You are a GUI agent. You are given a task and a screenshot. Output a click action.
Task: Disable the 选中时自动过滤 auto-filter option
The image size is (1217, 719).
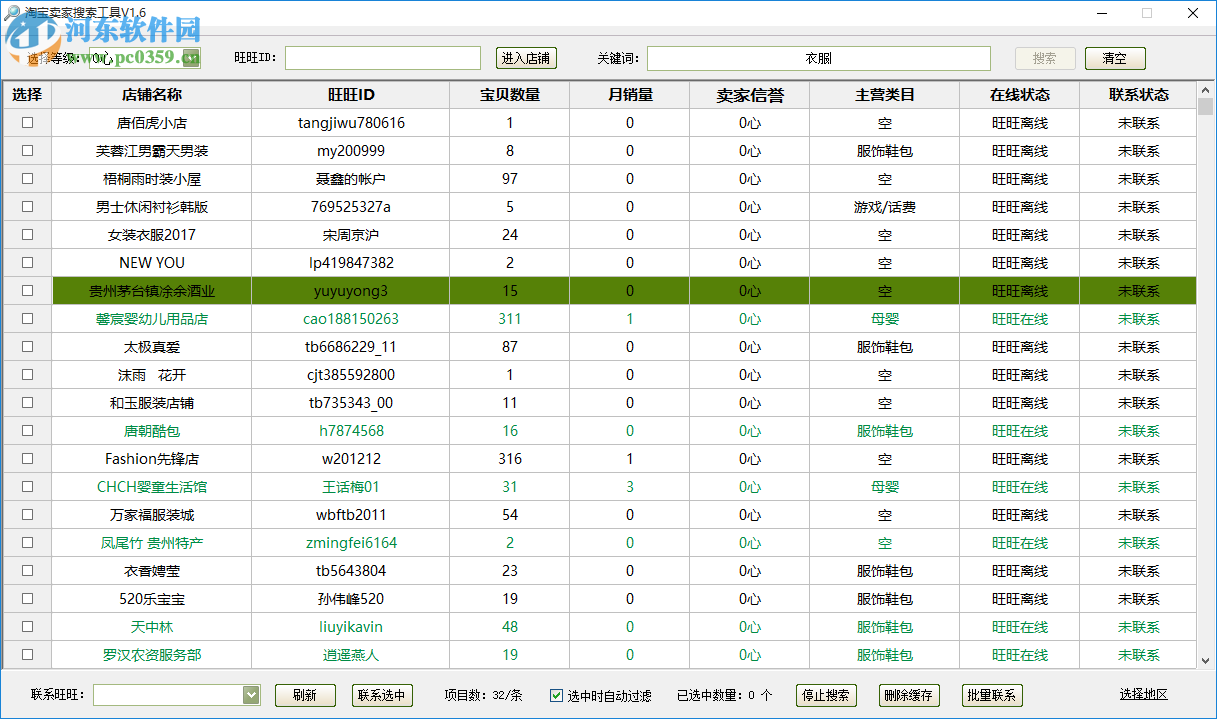(x=554, y=695)
